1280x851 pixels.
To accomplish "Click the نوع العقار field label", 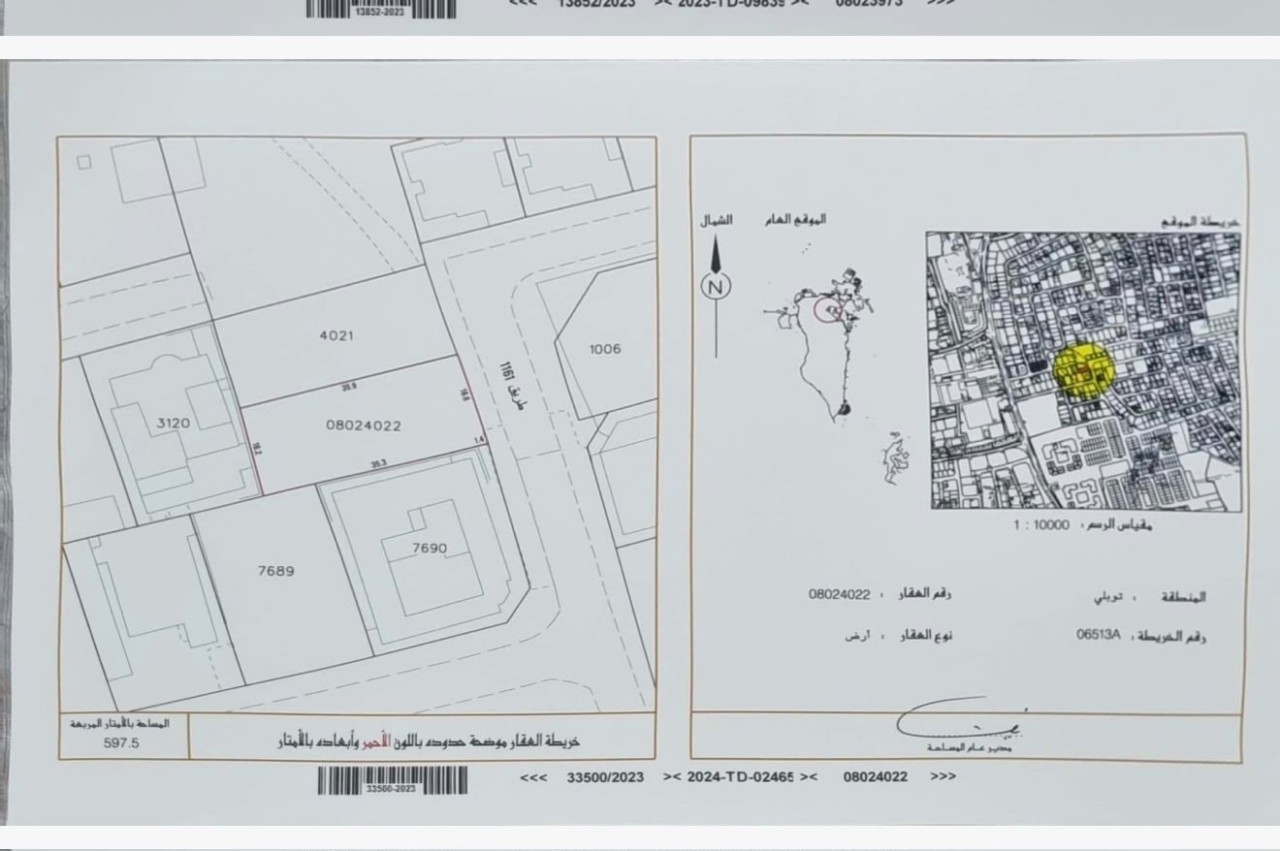I will pyautogui.click(x=925, y=636).
